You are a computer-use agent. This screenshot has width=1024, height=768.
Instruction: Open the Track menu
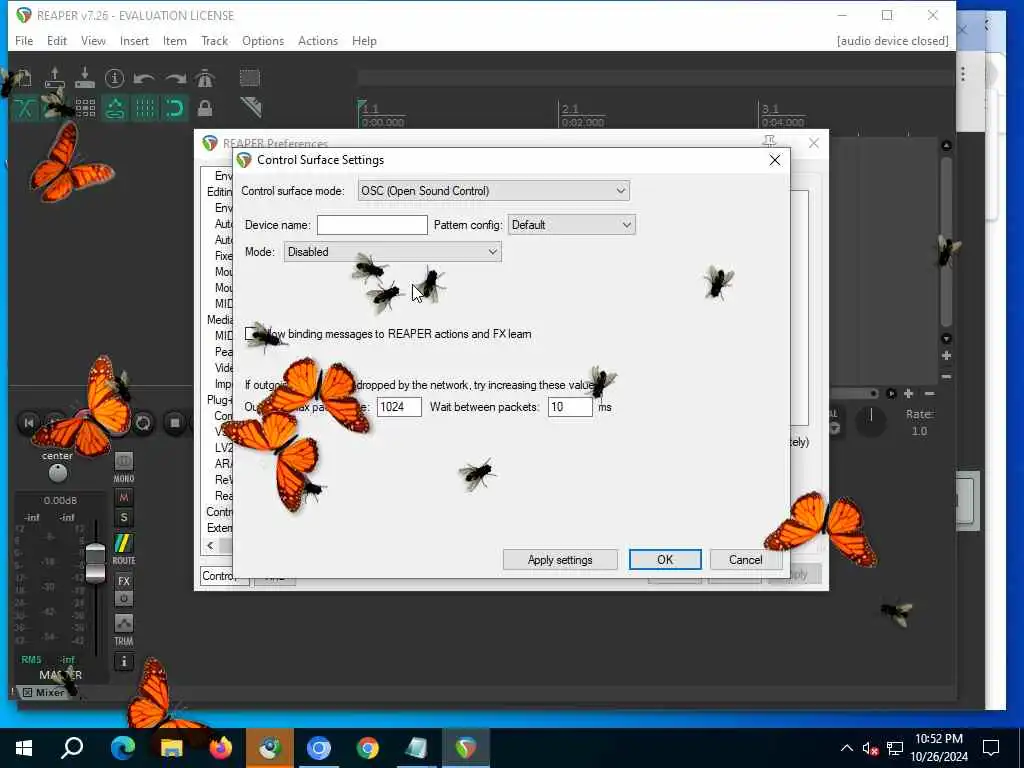tap(214, 40)
